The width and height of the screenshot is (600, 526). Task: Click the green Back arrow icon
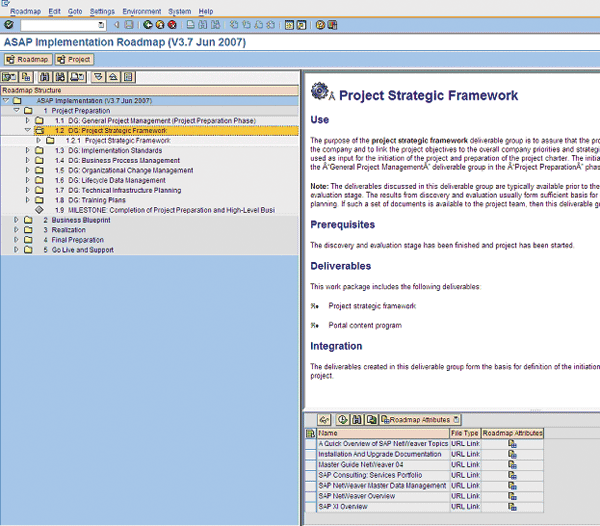click(147, 24)
